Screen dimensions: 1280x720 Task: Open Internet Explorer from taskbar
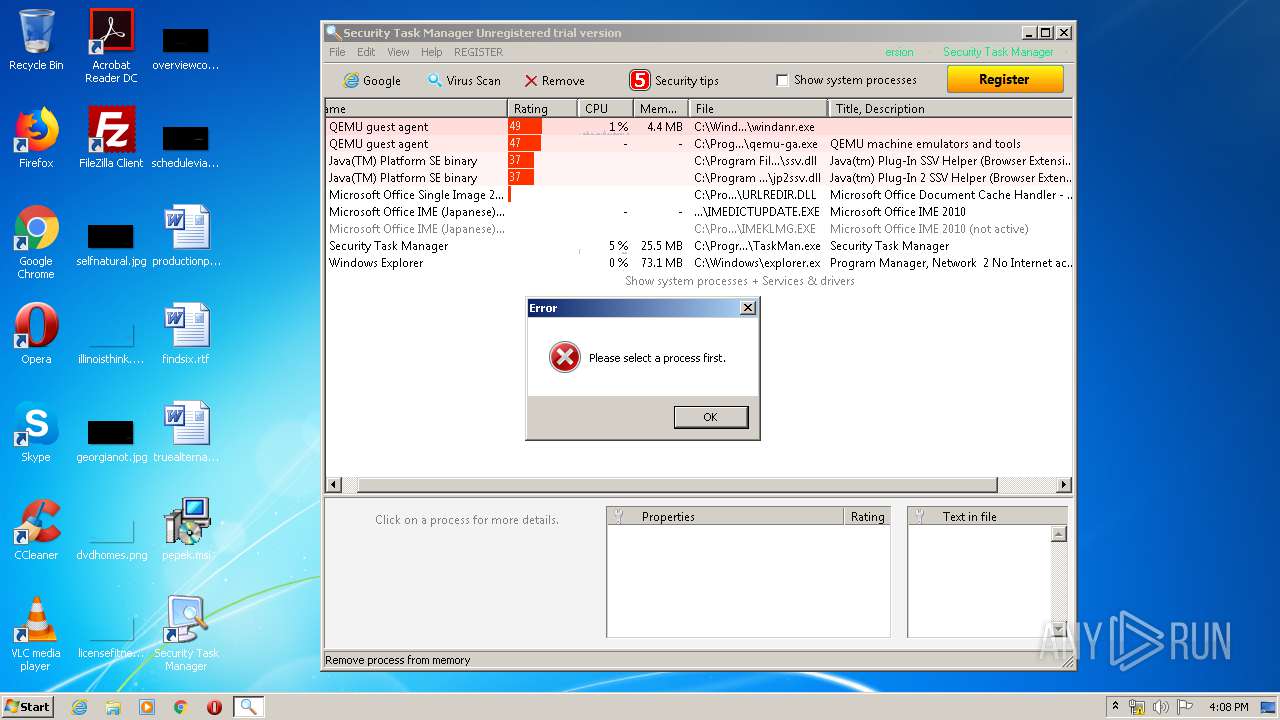(x=79, y=707)
